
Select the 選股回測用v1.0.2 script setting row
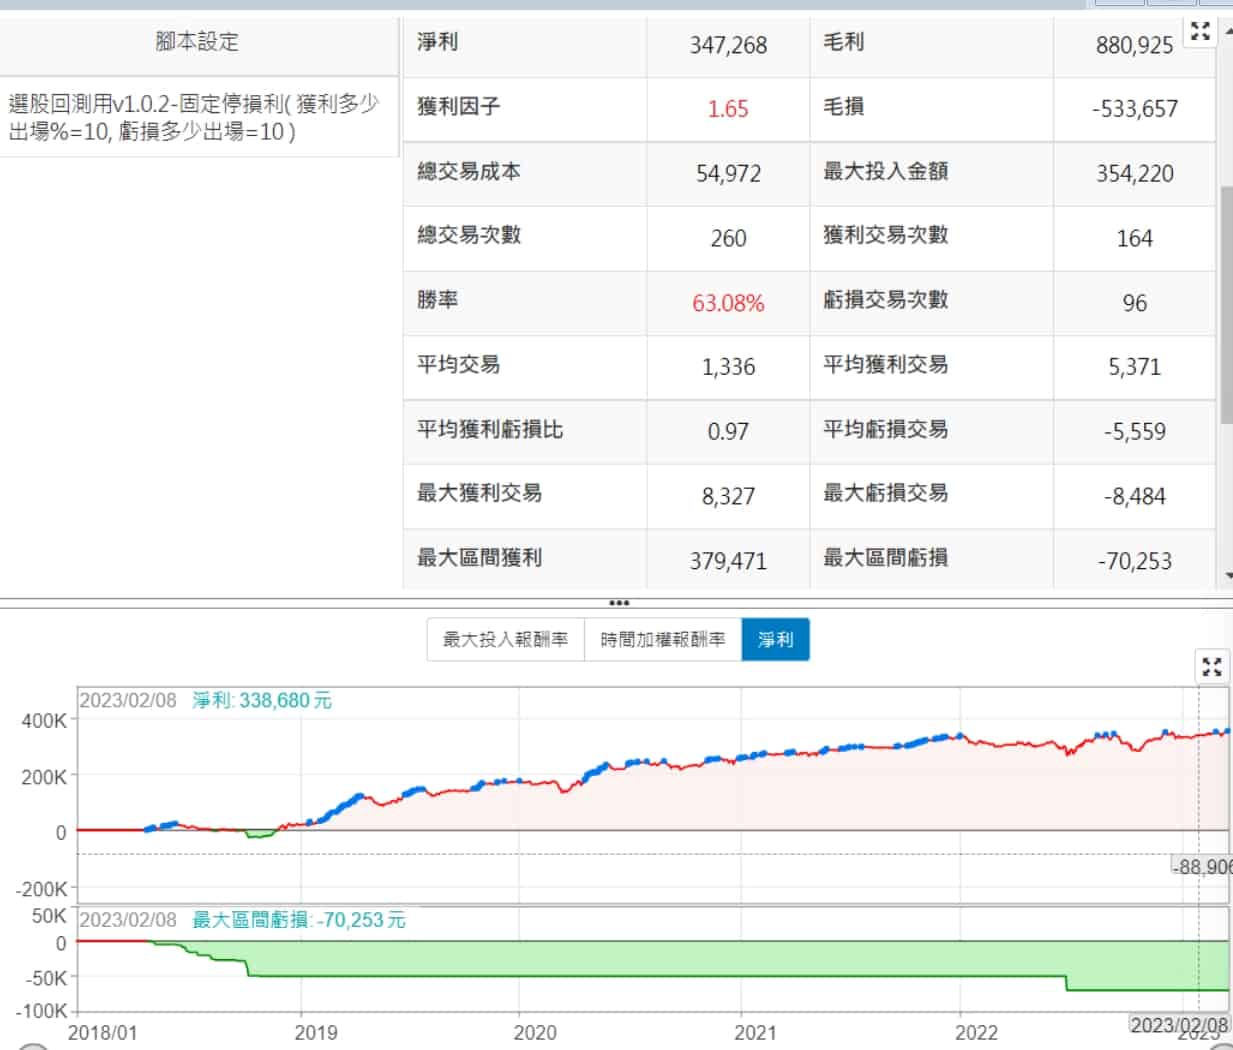[x=197, y=118]
